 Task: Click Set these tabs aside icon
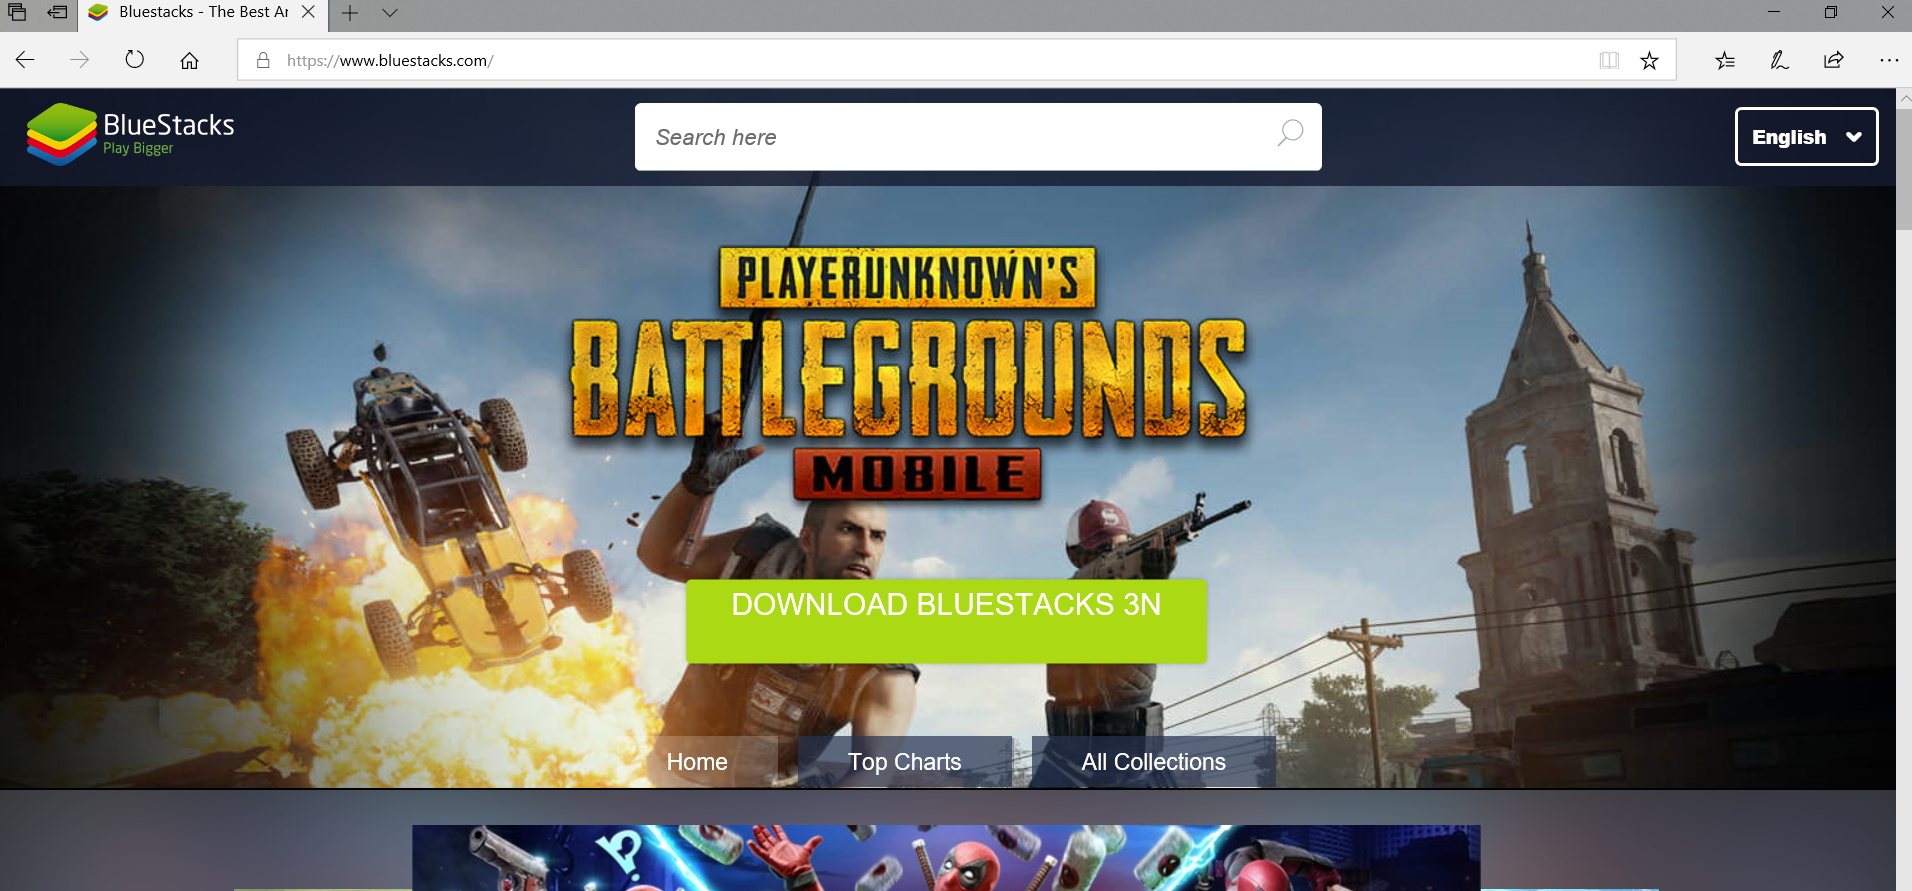57,12
